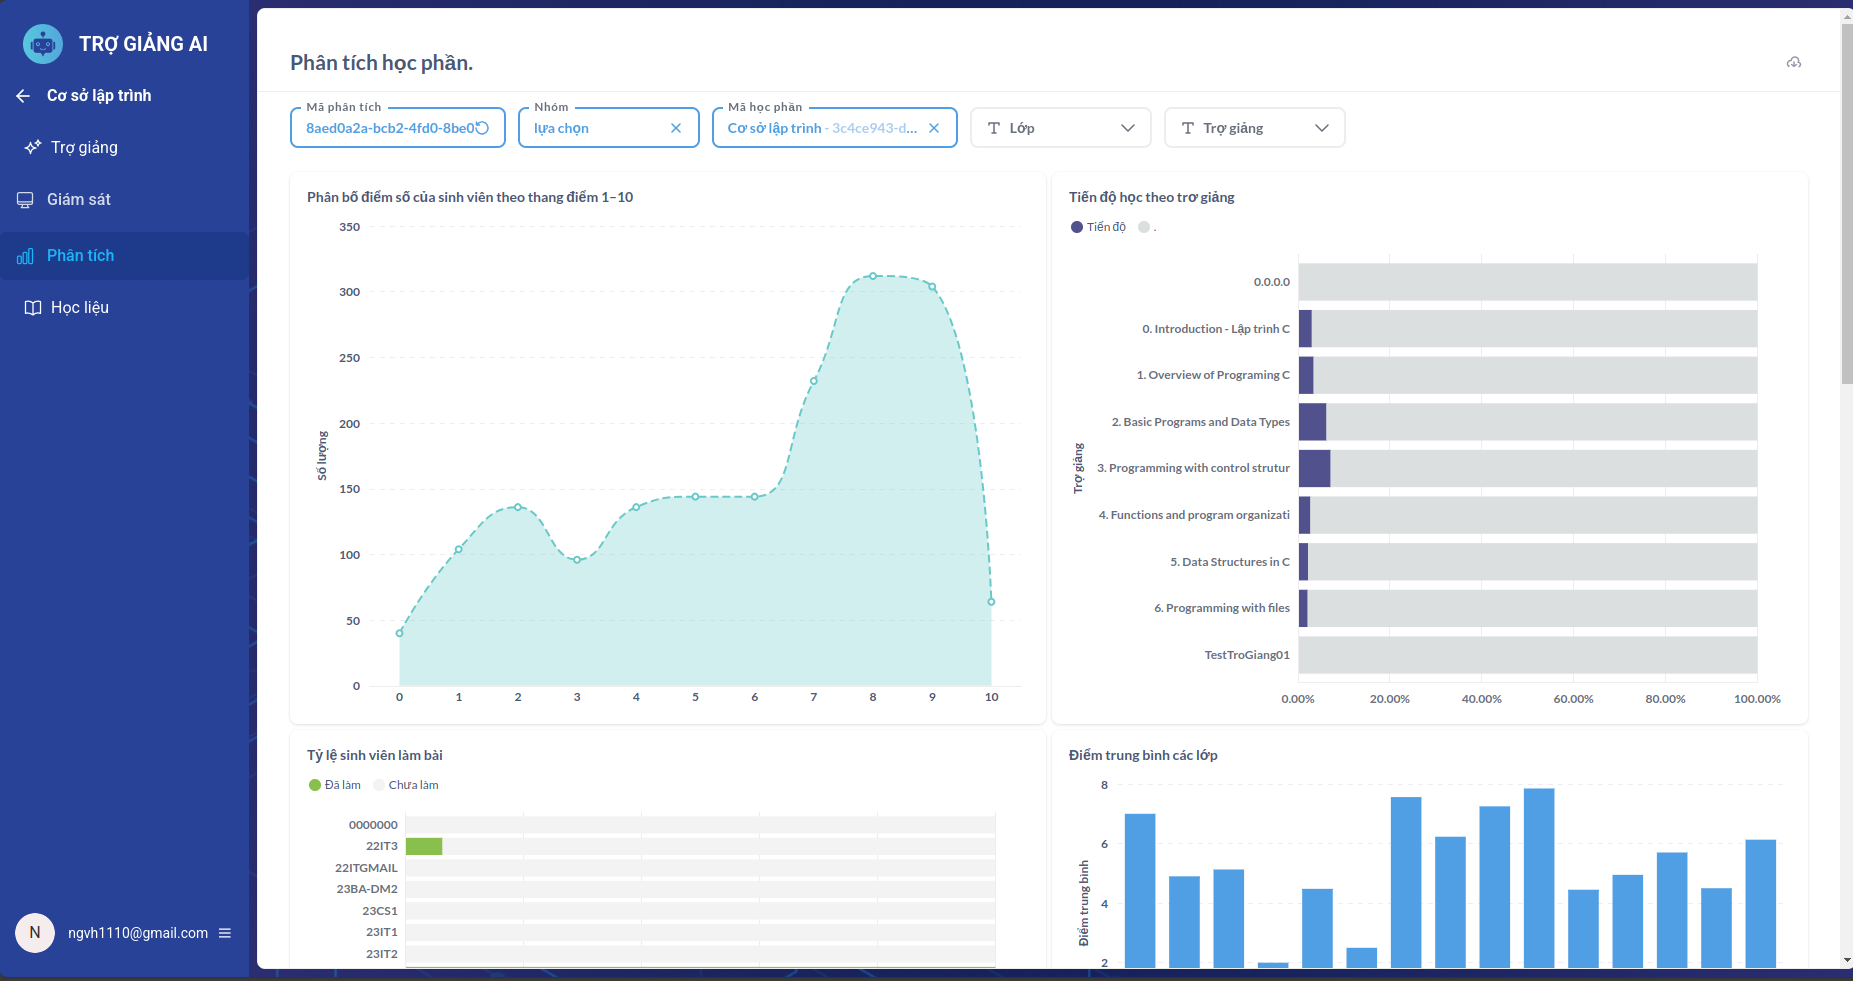Viewport: 1853px width, 981px height.
Task: Open the user menu icon next to email
Action: 225,933
